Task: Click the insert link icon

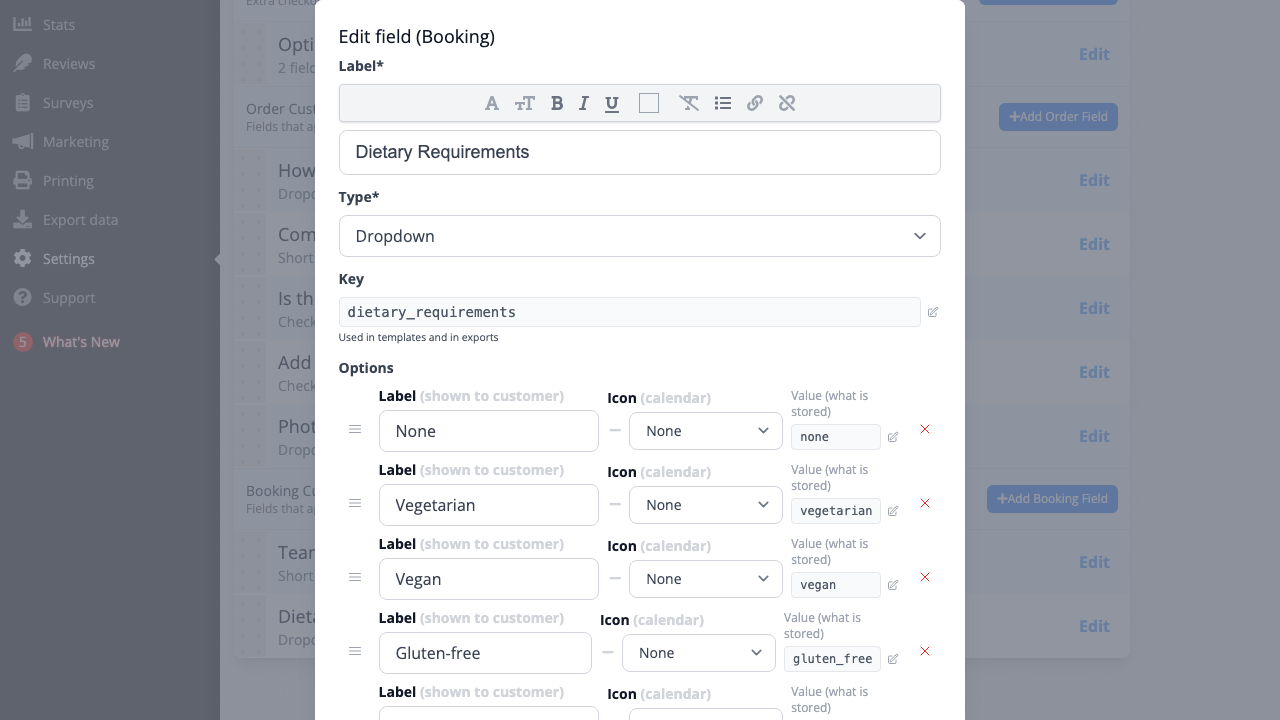Action: click(755, 103)
